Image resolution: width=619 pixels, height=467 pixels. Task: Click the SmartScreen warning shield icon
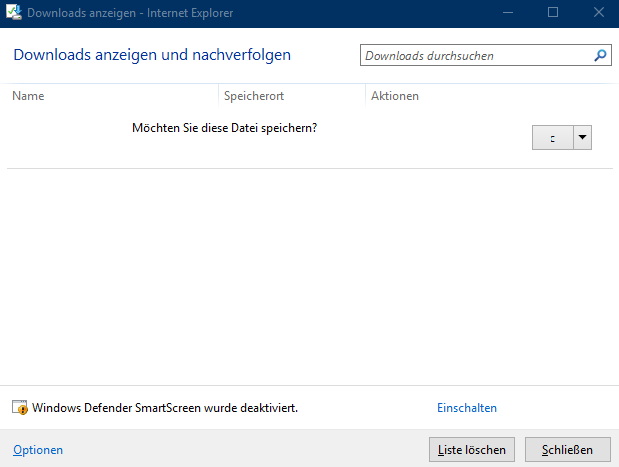coord(20,407)
